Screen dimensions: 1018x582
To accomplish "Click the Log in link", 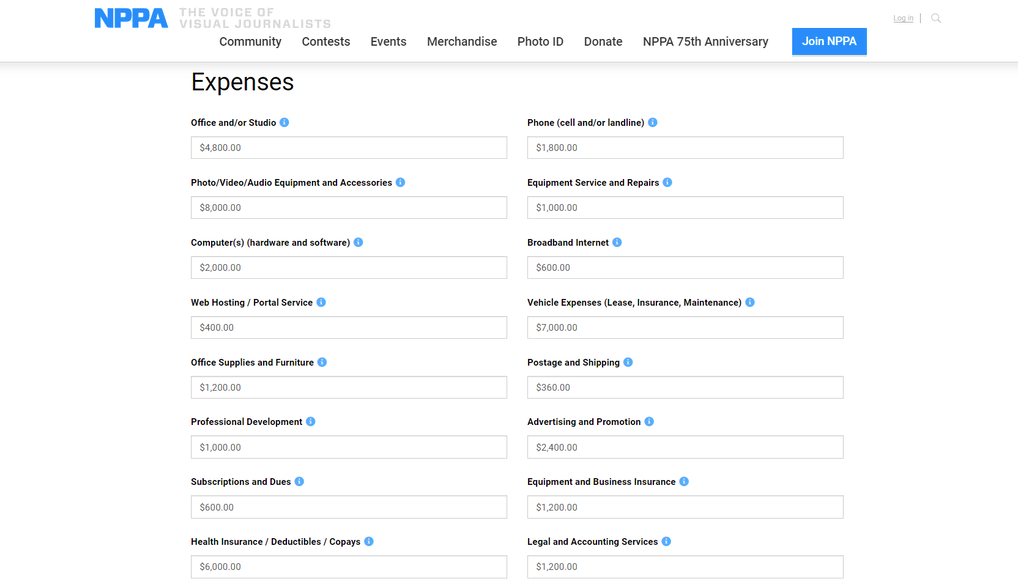I will point(903,18).
